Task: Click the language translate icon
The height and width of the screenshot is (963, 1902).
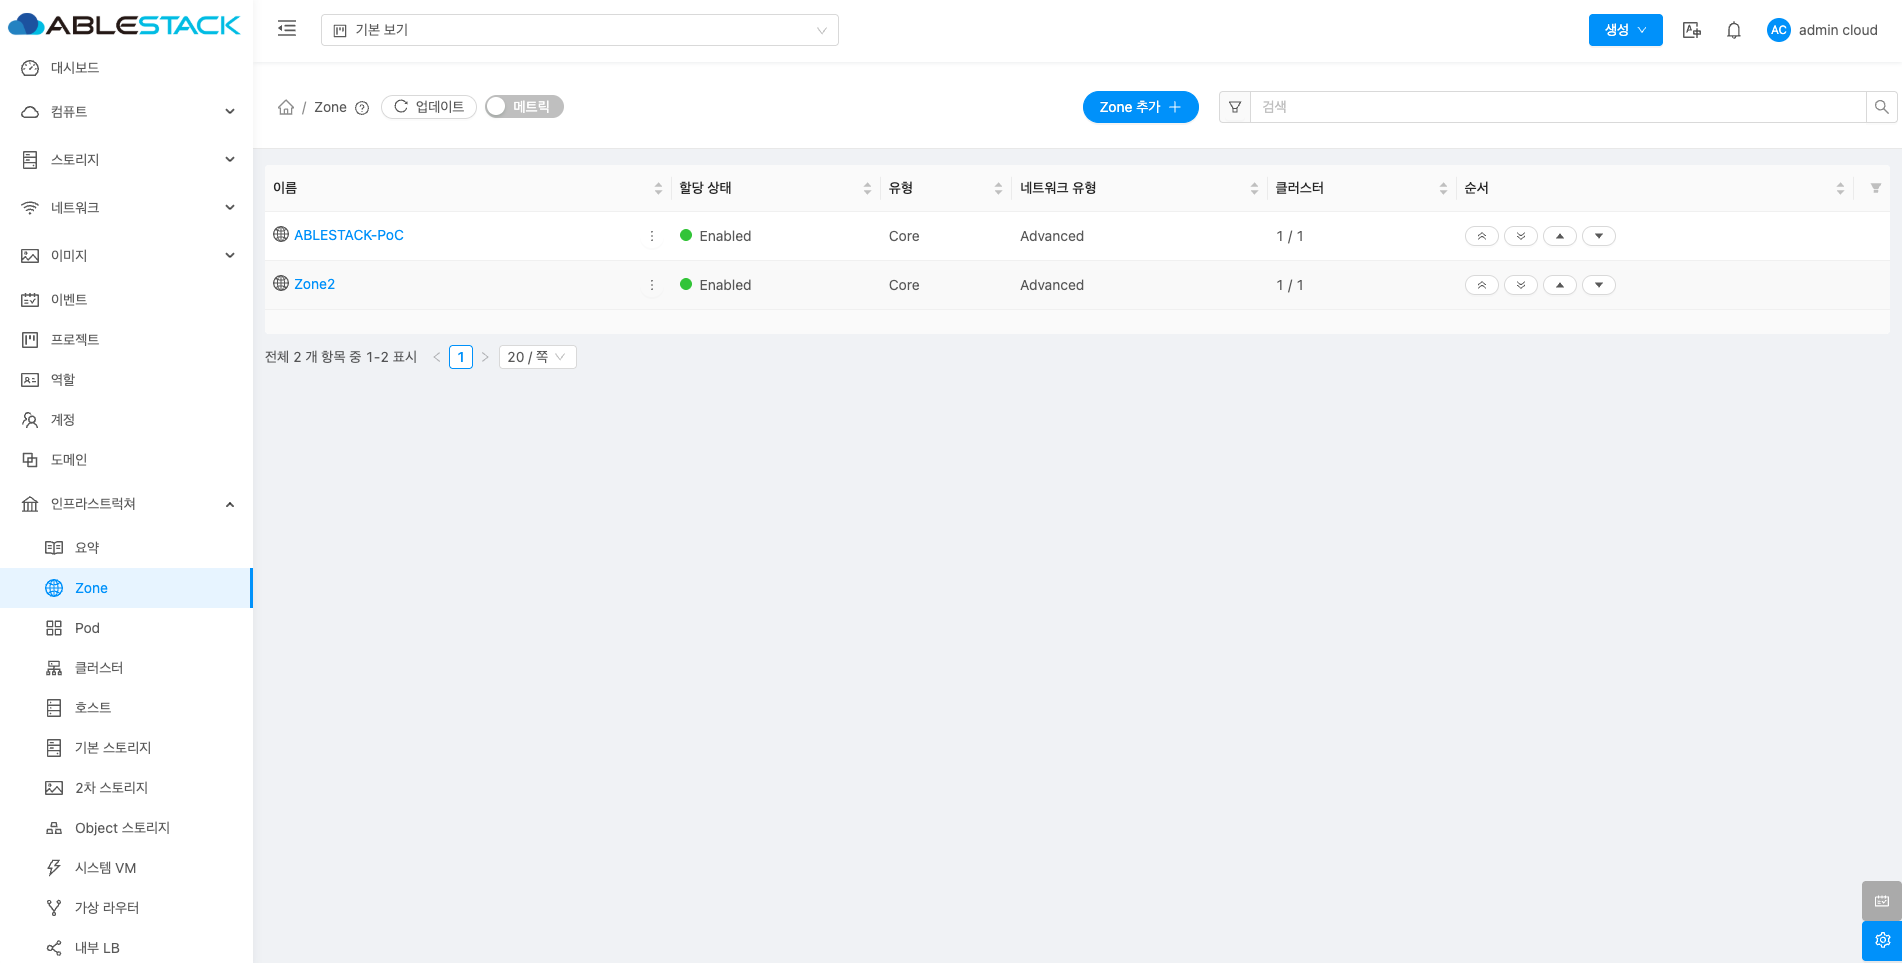Action: (1692, 30)
